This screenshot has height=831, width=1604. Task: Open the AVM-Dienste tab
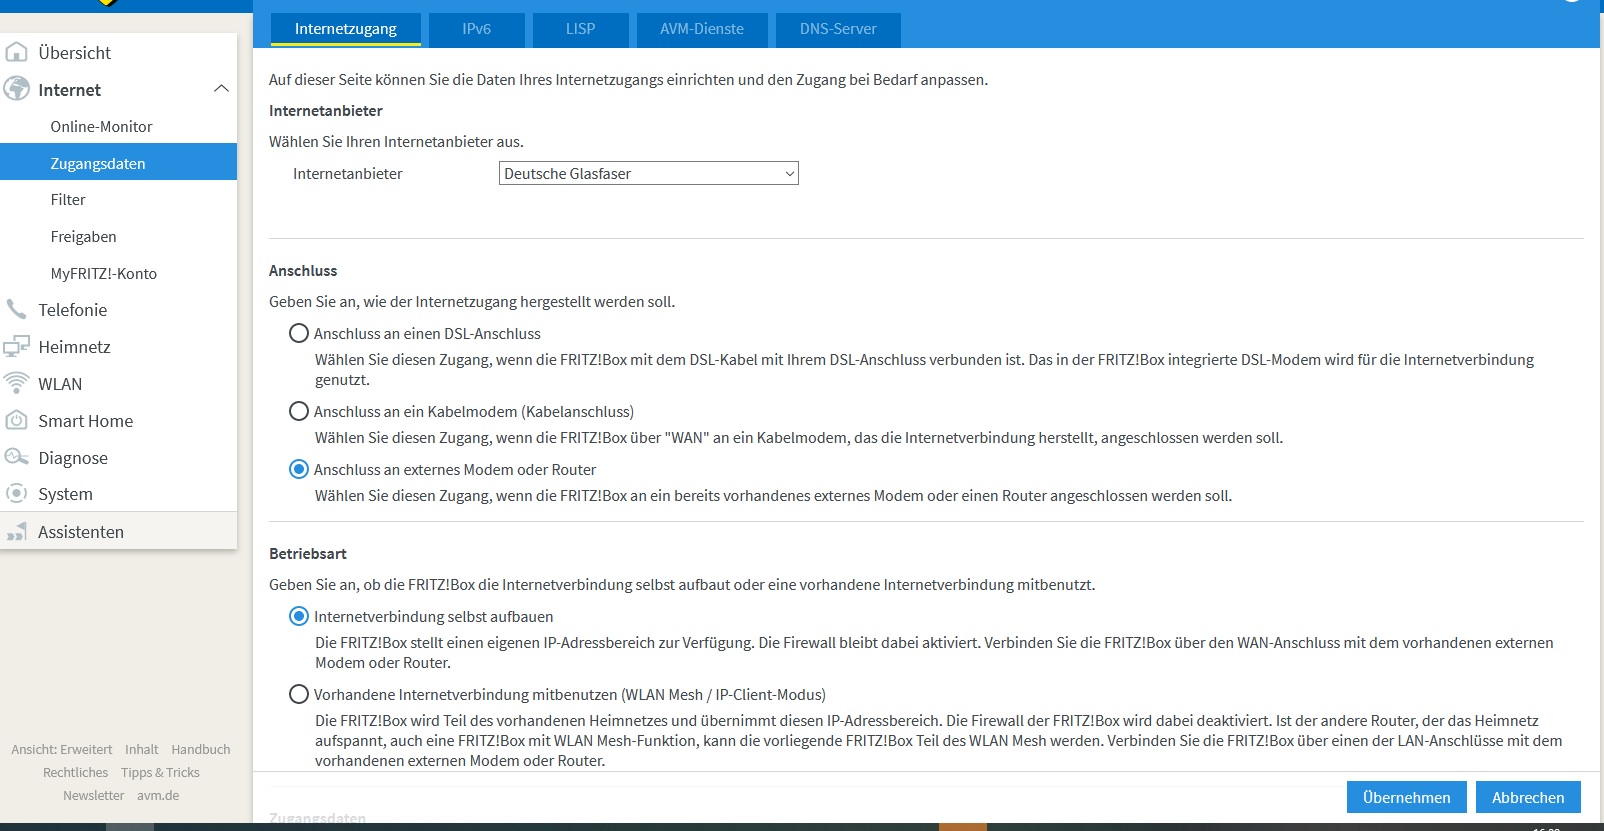(702, 29)
